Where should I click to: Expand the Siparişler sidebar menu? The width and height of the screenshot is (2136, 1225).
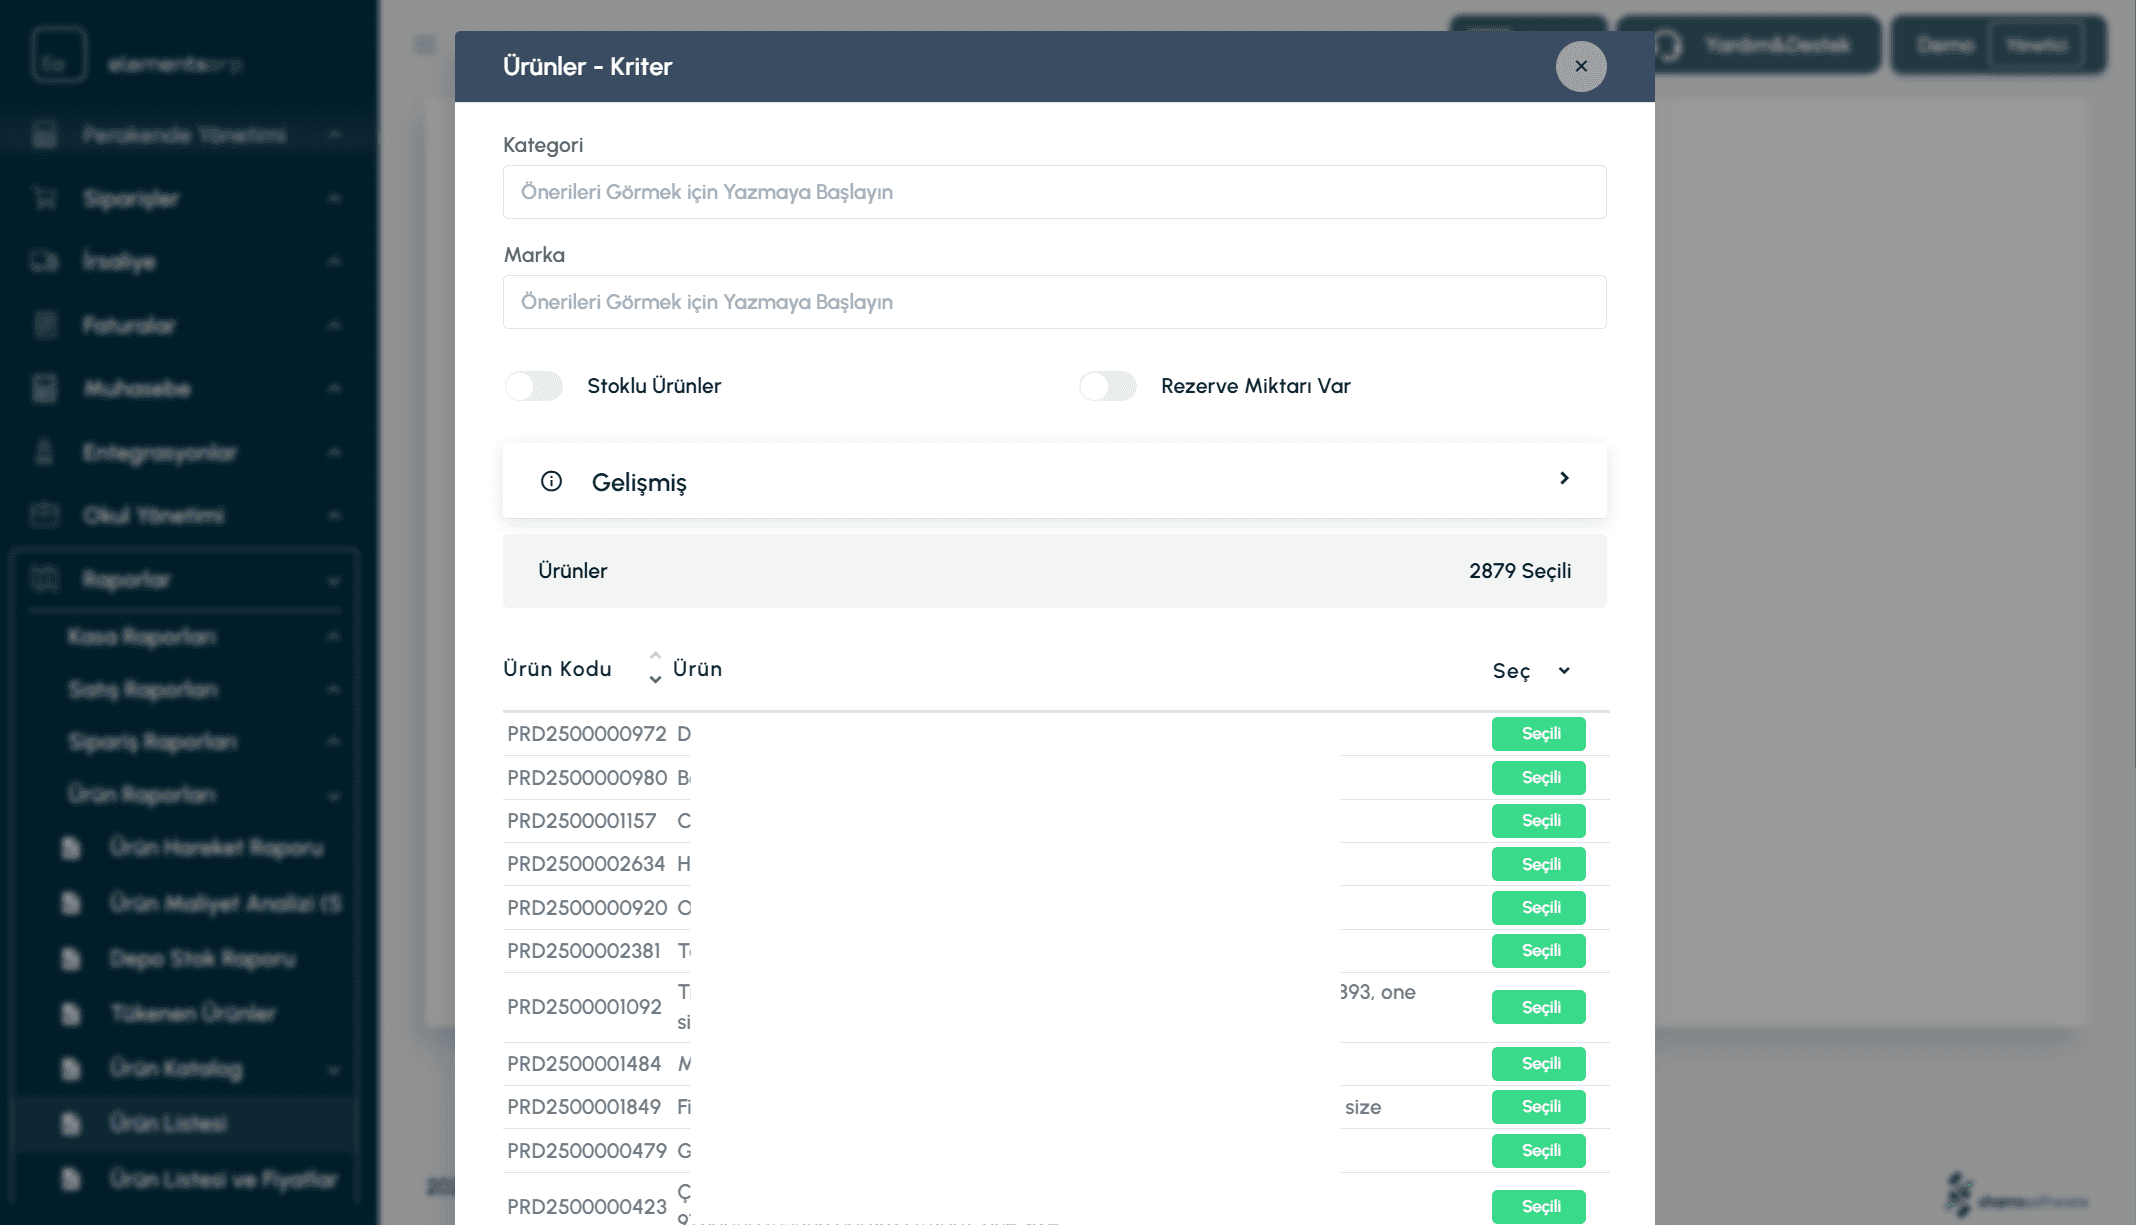[131, 198]
